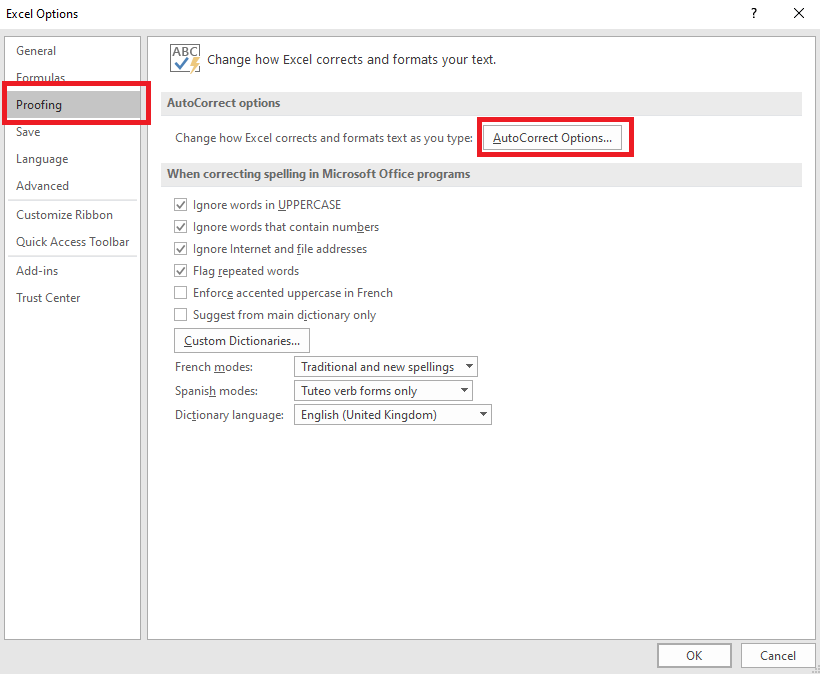Viewport: 820px width, 674px height.
Task: Open the French modes dropdown
Action: (386, 367)
